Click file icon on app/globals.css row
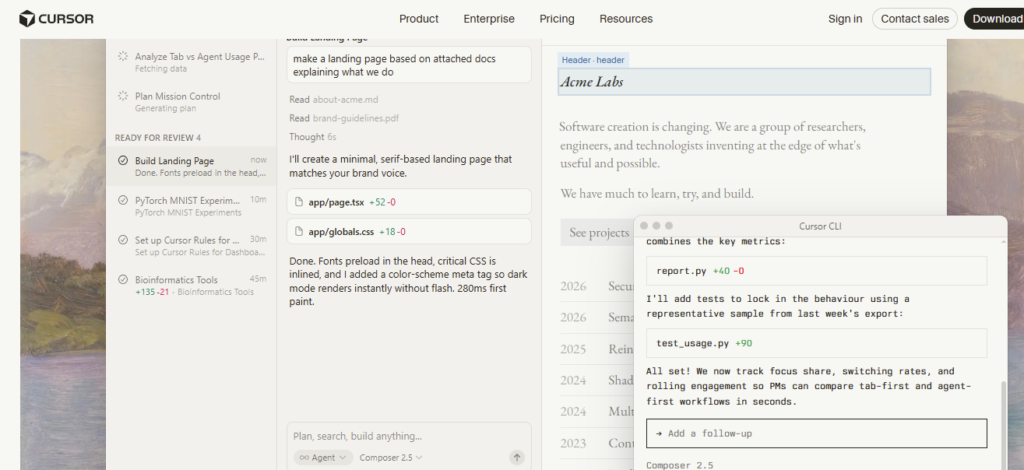Screen dimensions: 1024x470 click(x=299, y=232)
